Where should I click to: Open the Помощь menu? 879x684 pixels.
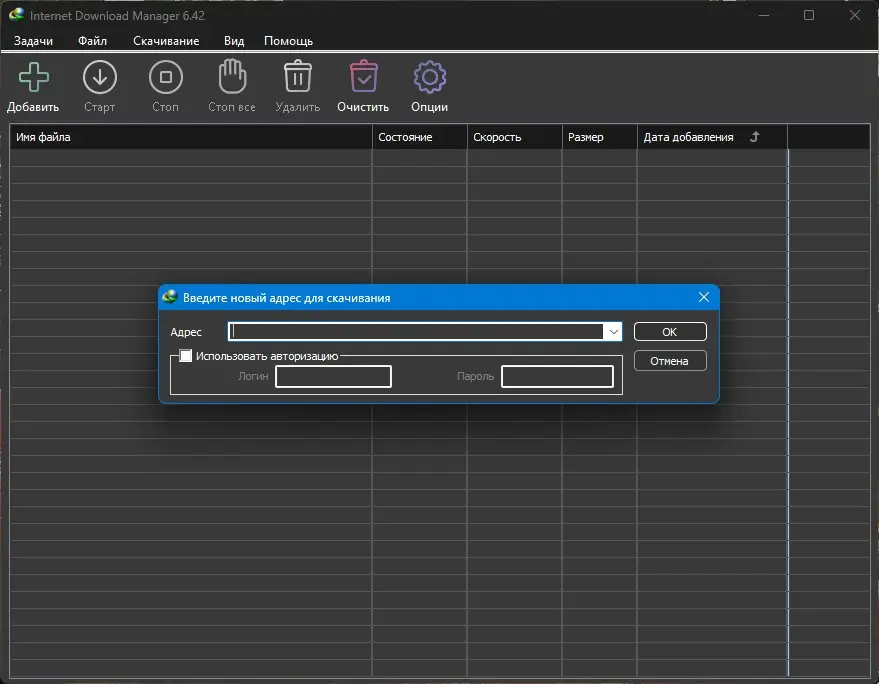pos(288,41)
